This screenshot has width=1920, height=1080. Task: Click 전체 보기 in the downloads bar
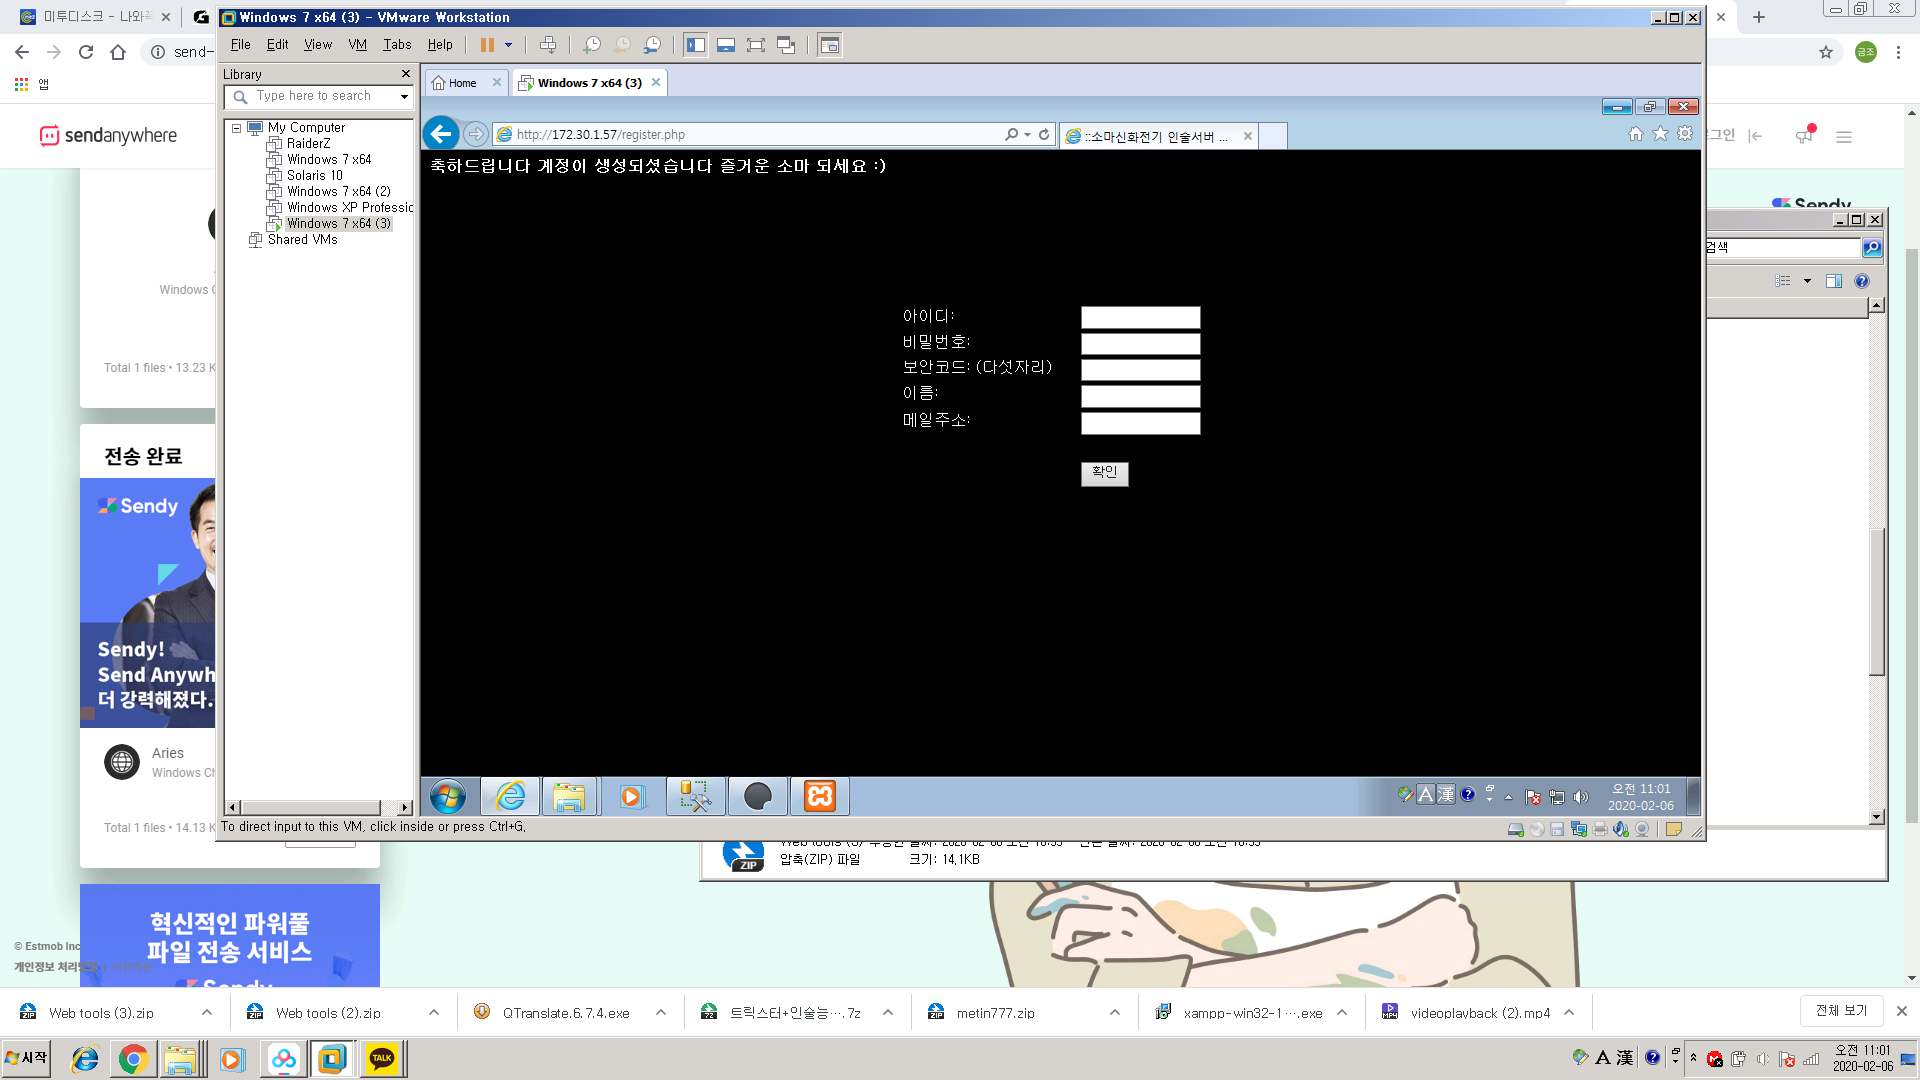pyautogui.click(x=1841, y=1011)
